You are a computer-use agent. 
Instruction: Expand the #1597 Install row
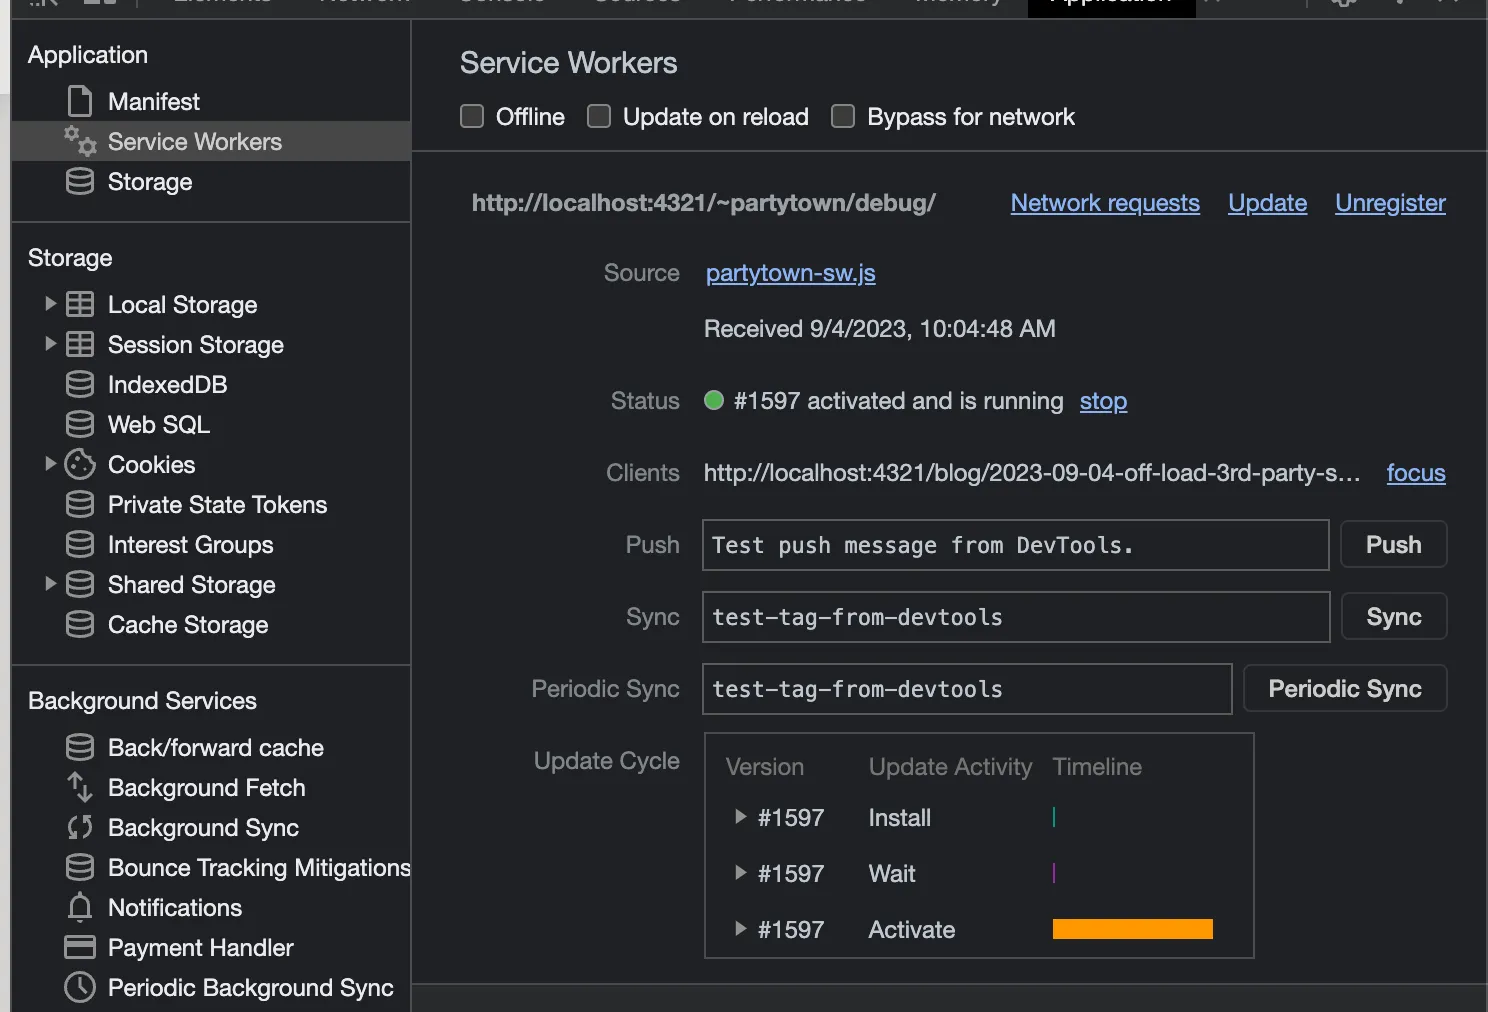[741, 817]
